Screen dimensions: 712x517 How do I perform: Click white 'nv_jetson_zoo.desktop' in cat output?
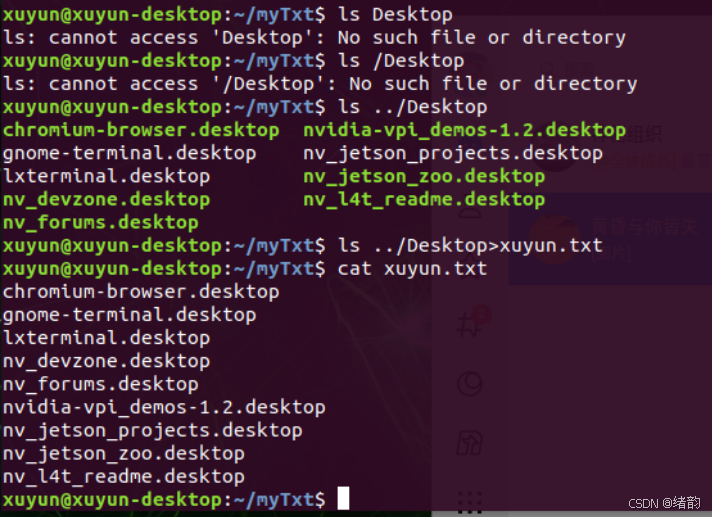coord(124,454)
